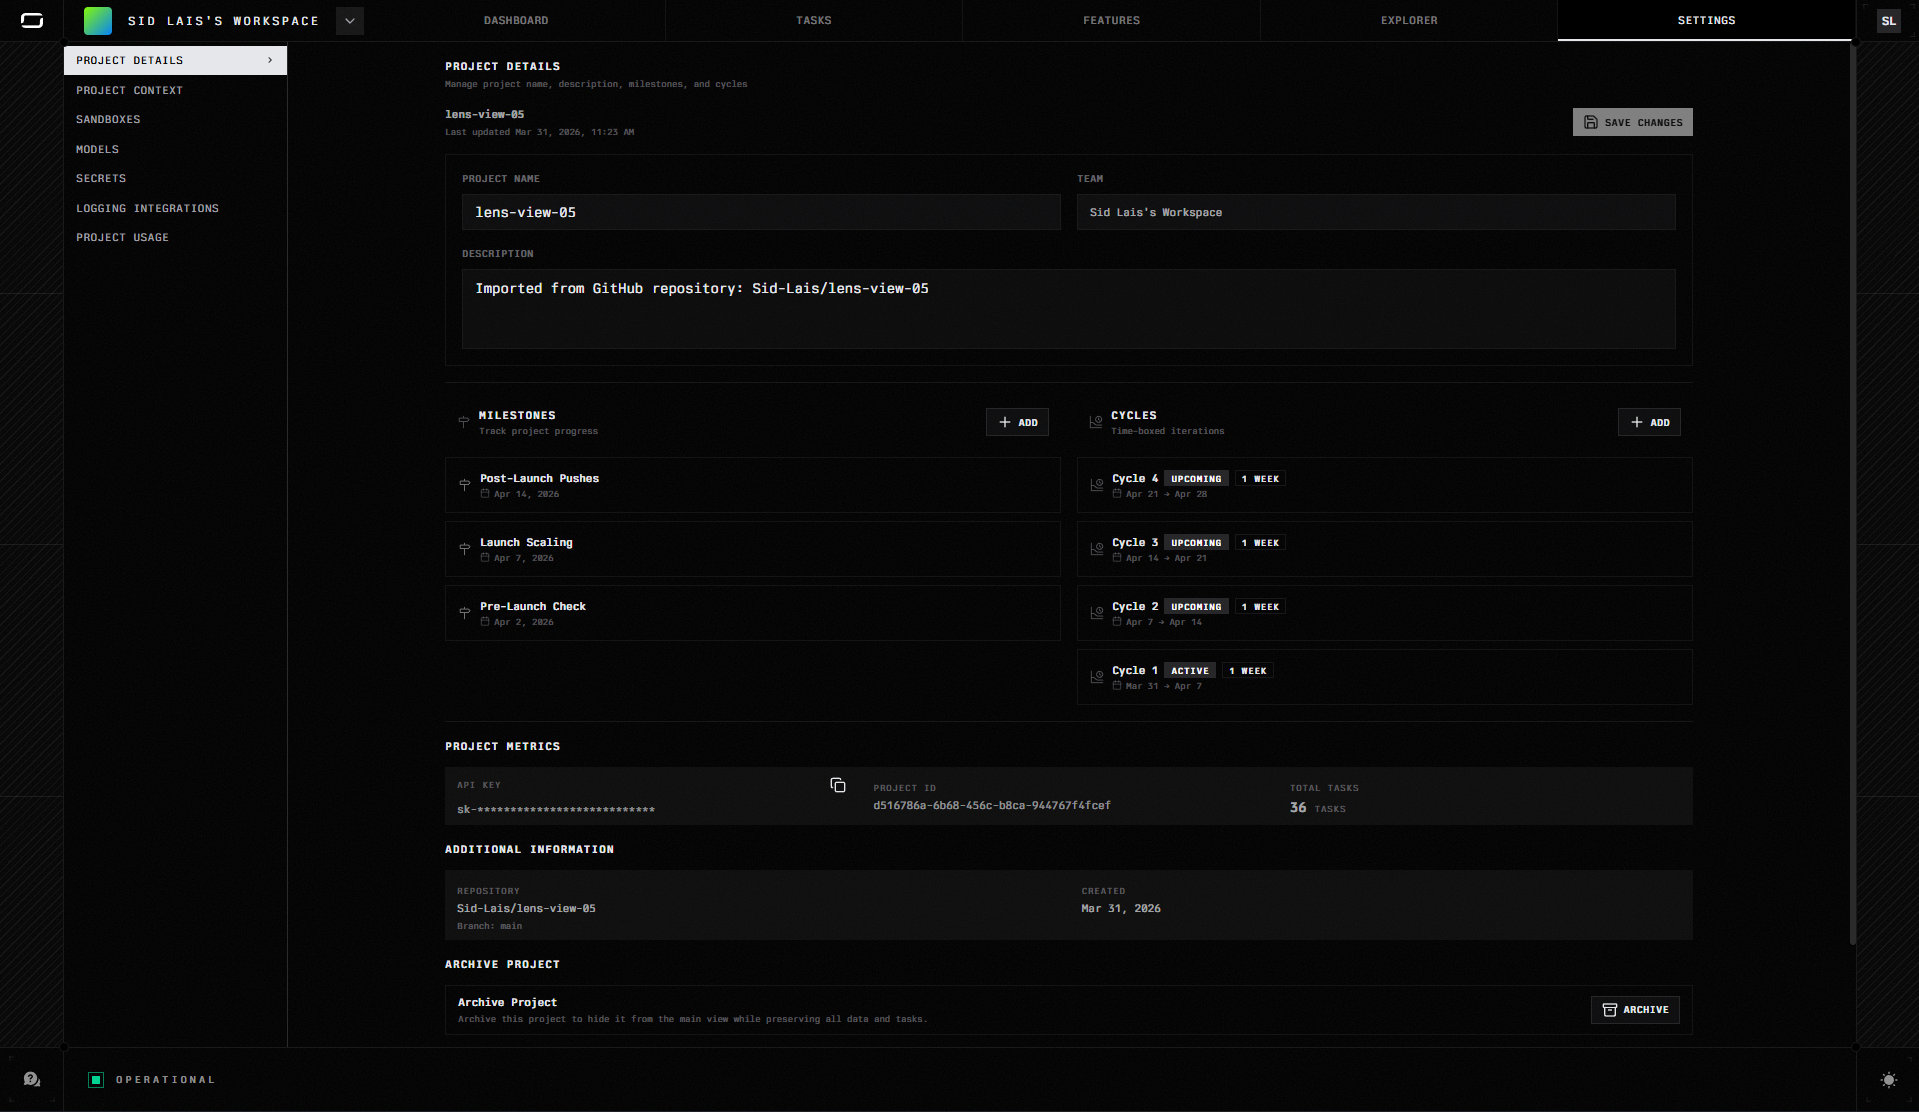Switch to the Tasks tab
Image resolution: width=1919 pixels, height=1112 pixels.
pos(814,20)
